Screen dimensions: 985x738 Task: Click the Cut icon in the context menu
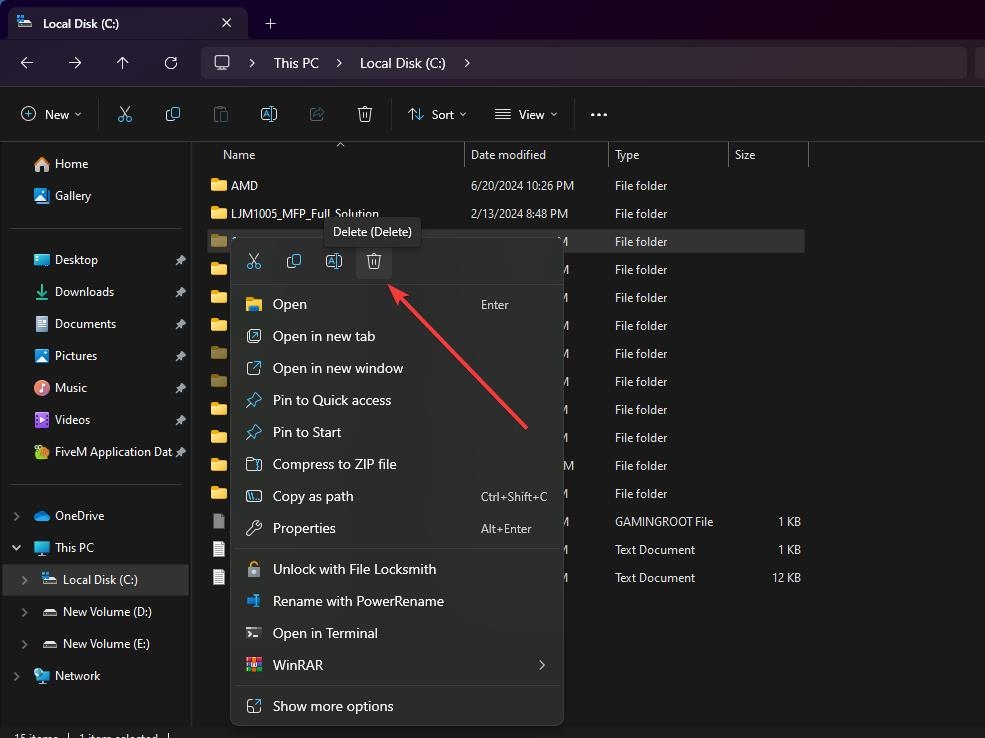tap(254, 261)
